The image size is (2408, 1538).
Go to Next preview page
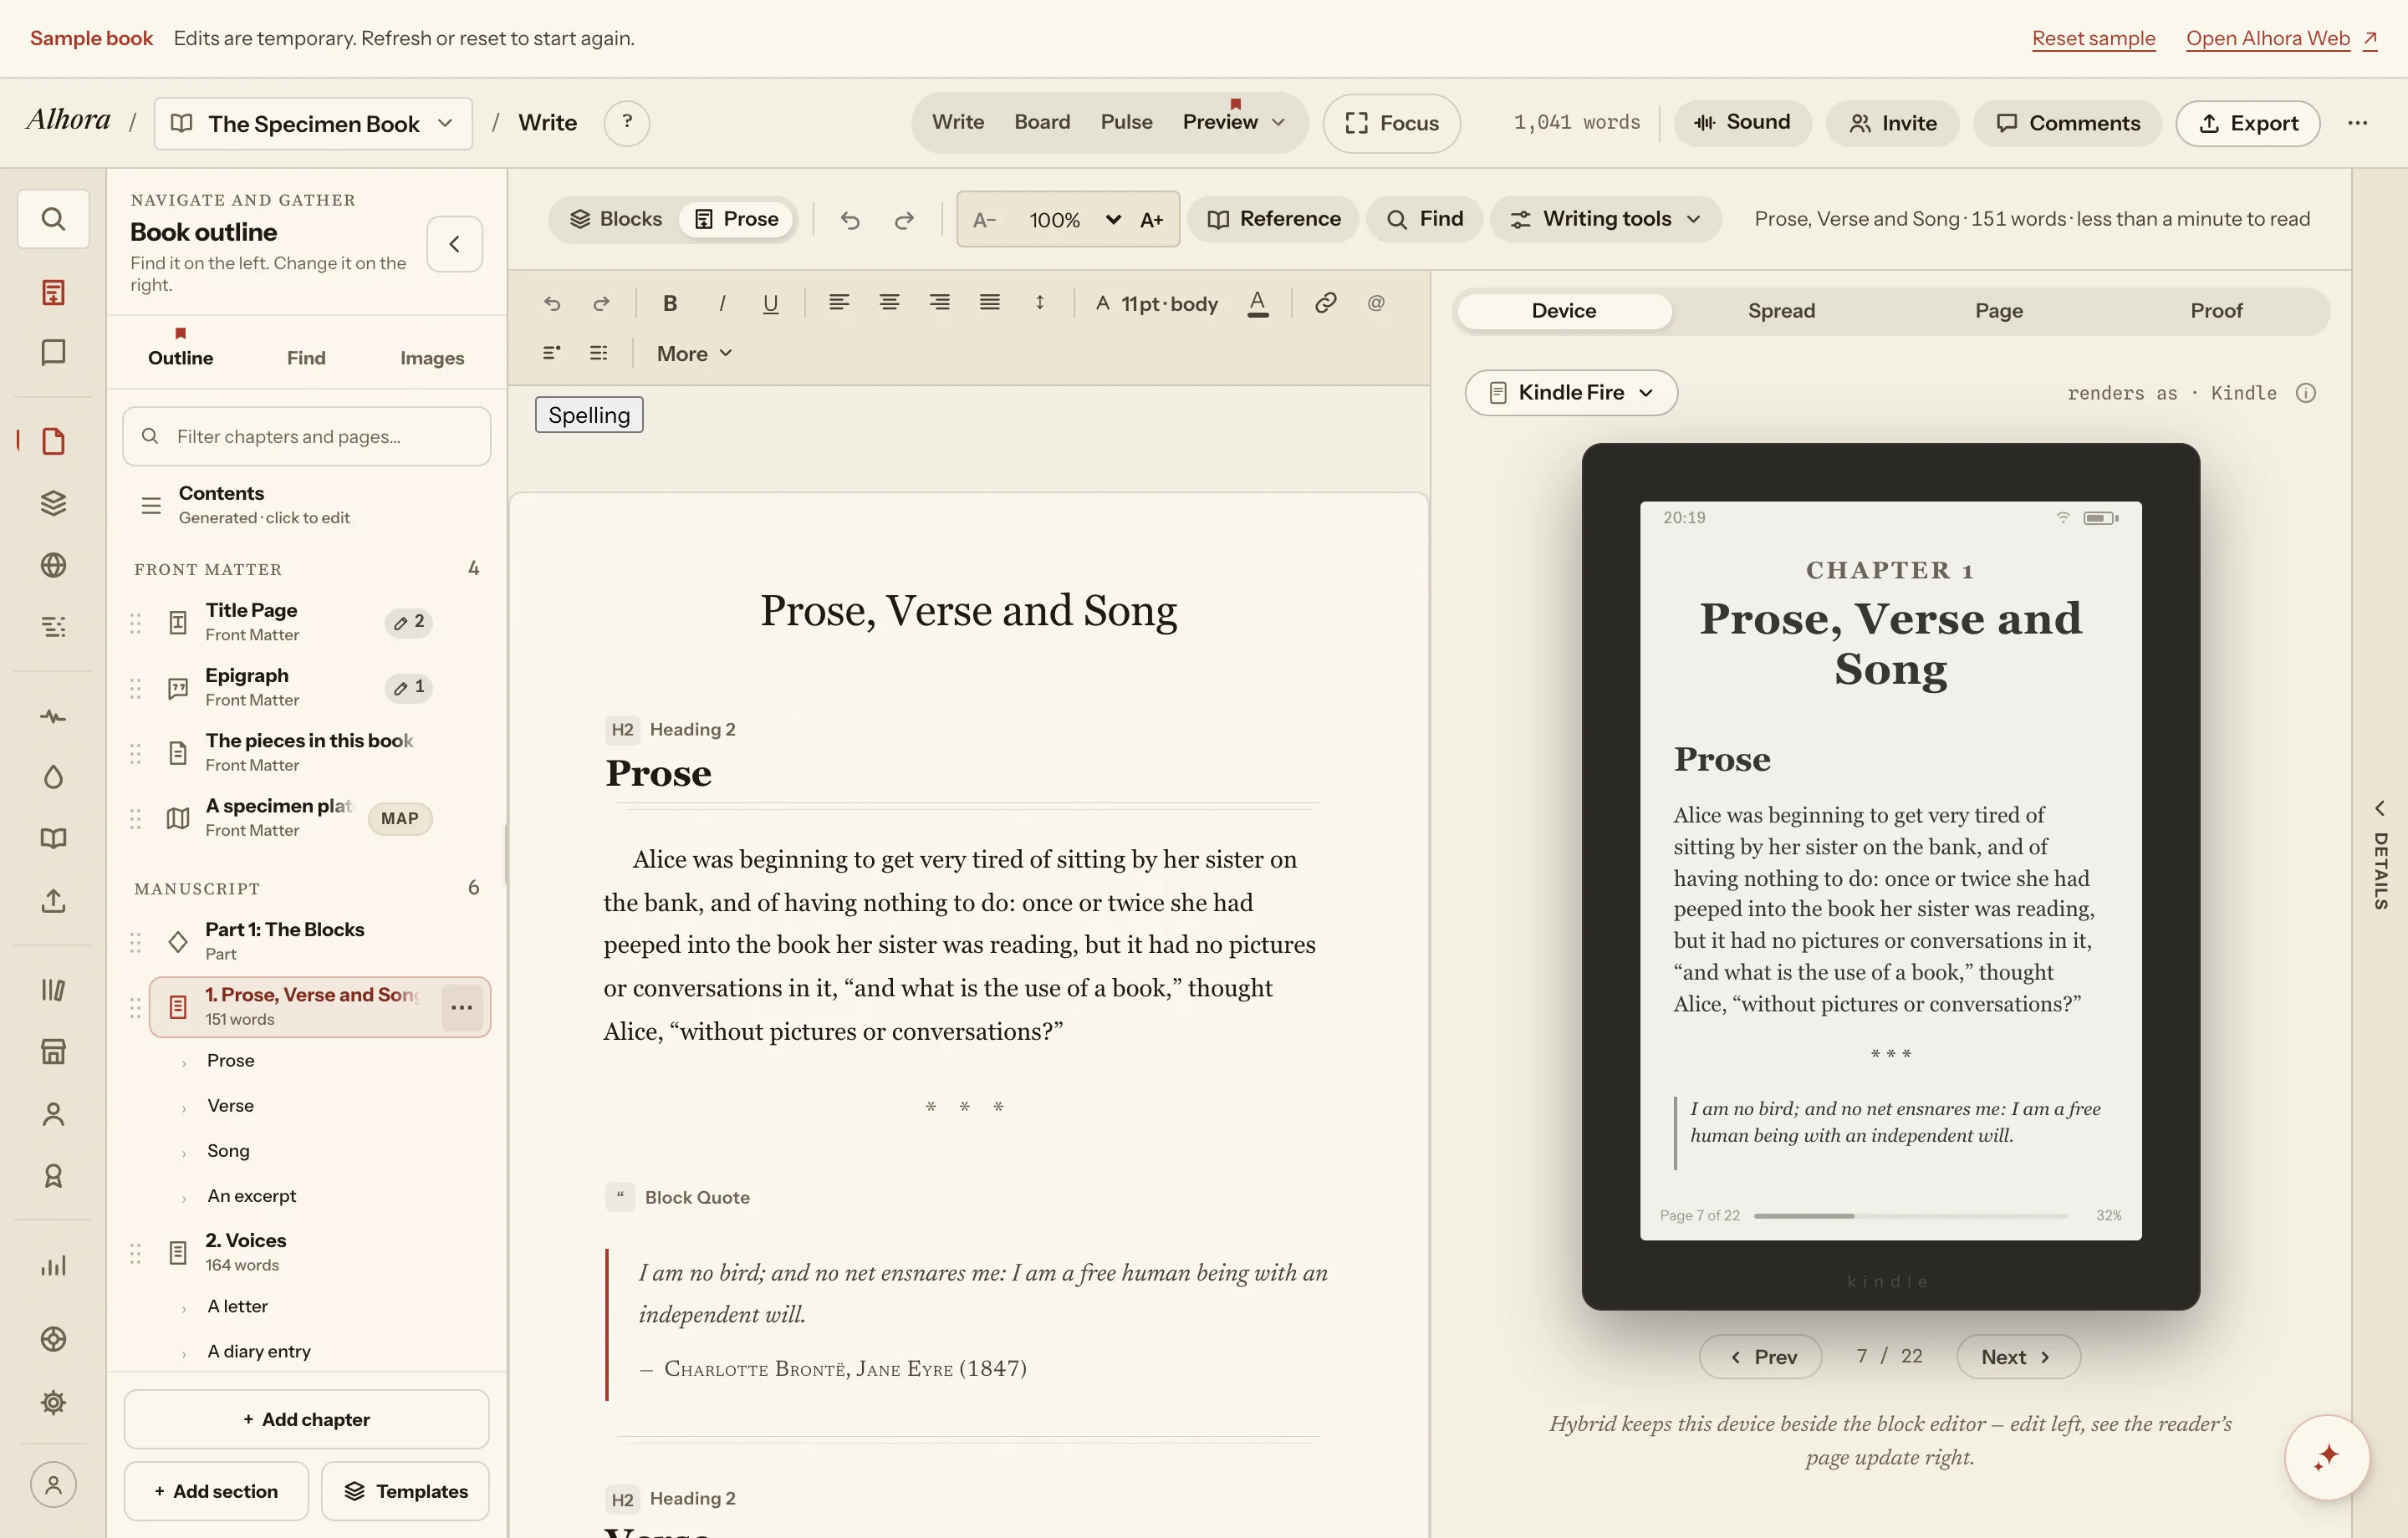click(2017, 1357)
